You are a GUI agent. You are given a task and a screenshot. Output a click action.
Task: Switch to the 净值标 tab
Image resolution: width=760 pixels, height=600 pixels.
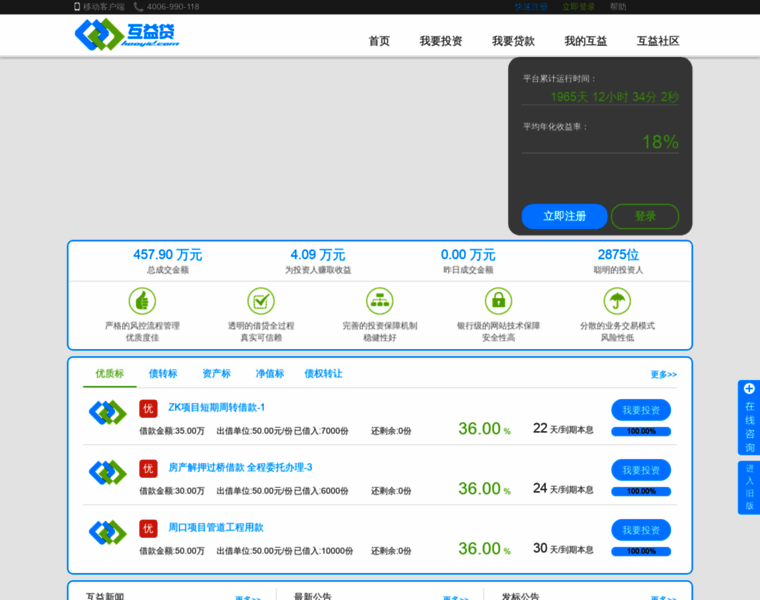point(269,373)
